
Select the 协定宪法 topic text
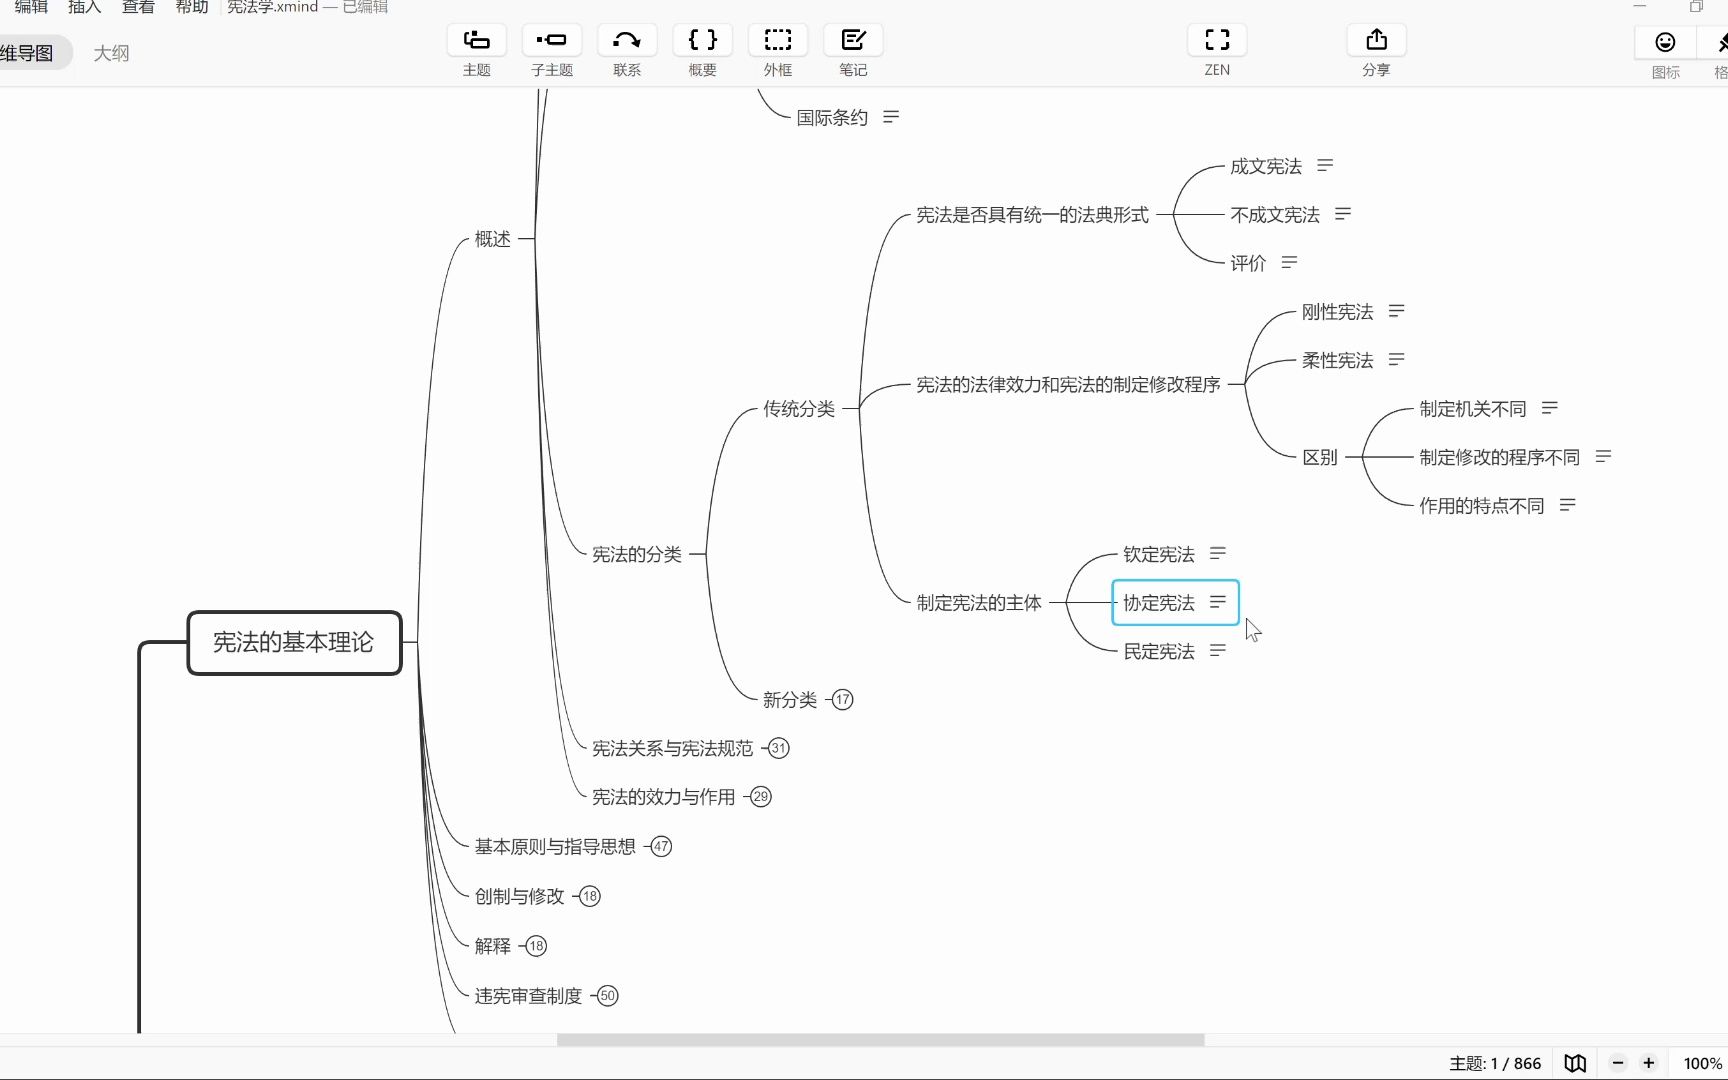(x=1159, y=603)
